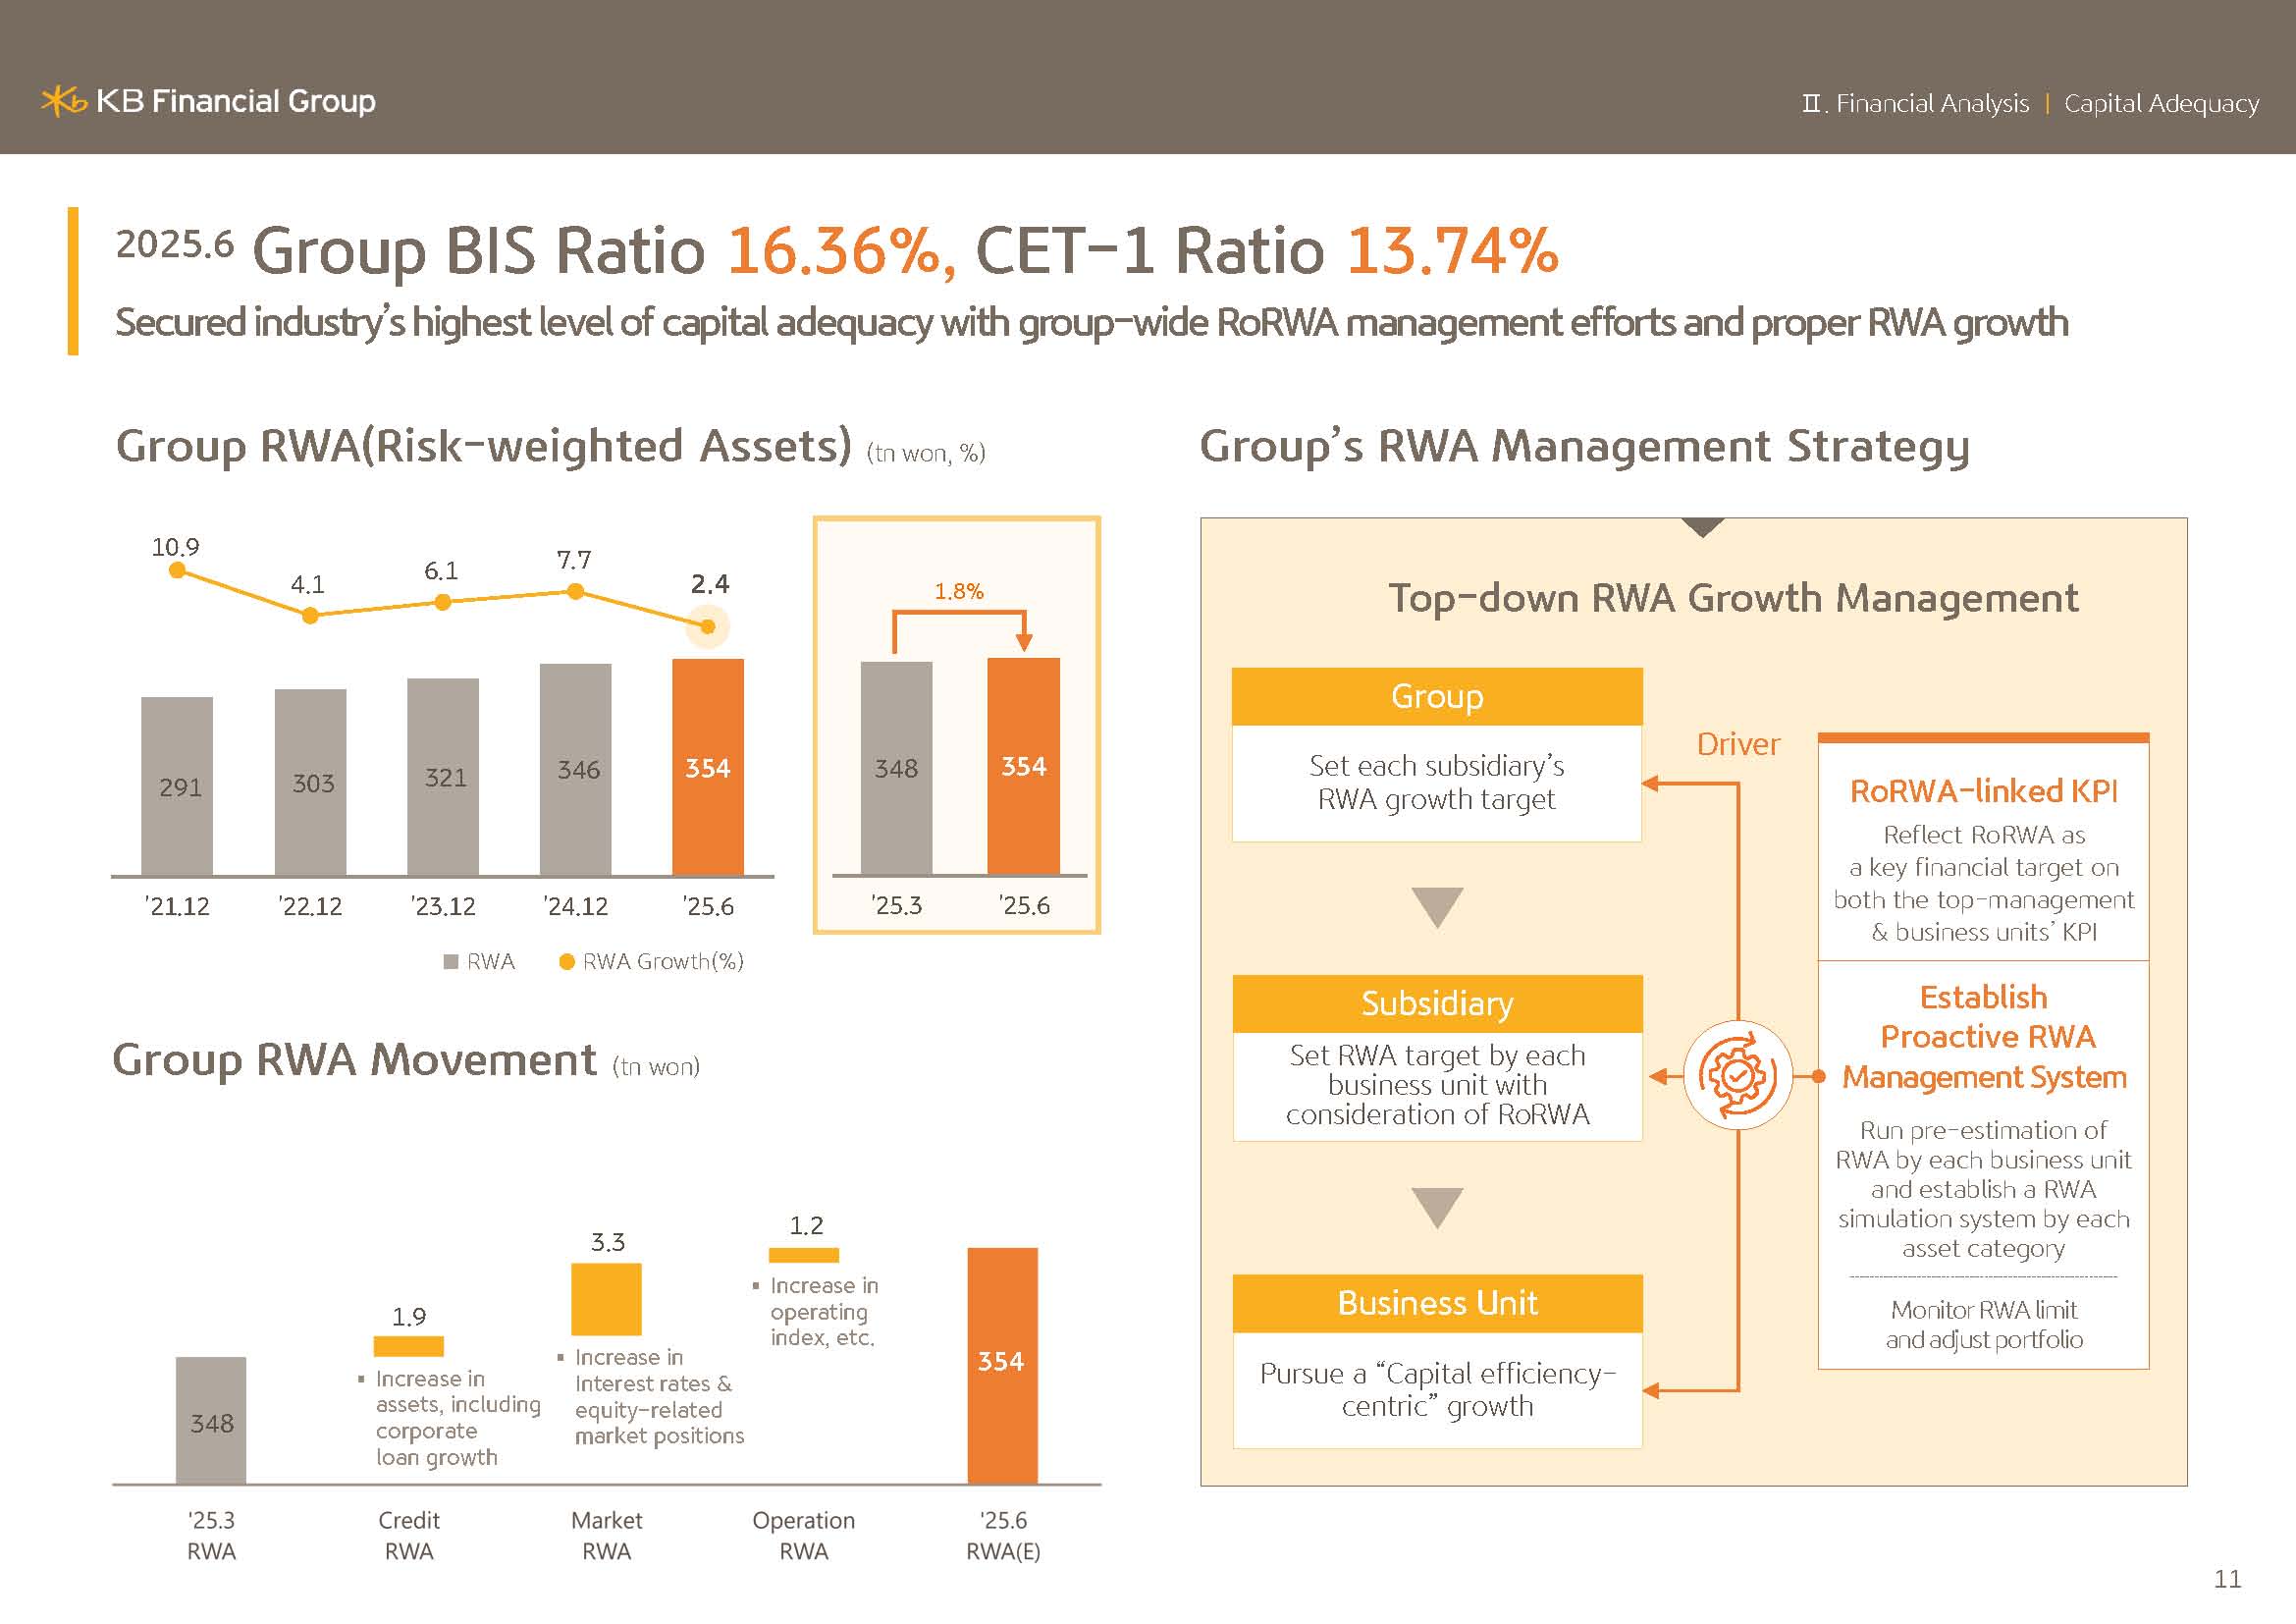
Task: Click the dark notch arrow atop strategy panel
Action: tap(1702, 526)
